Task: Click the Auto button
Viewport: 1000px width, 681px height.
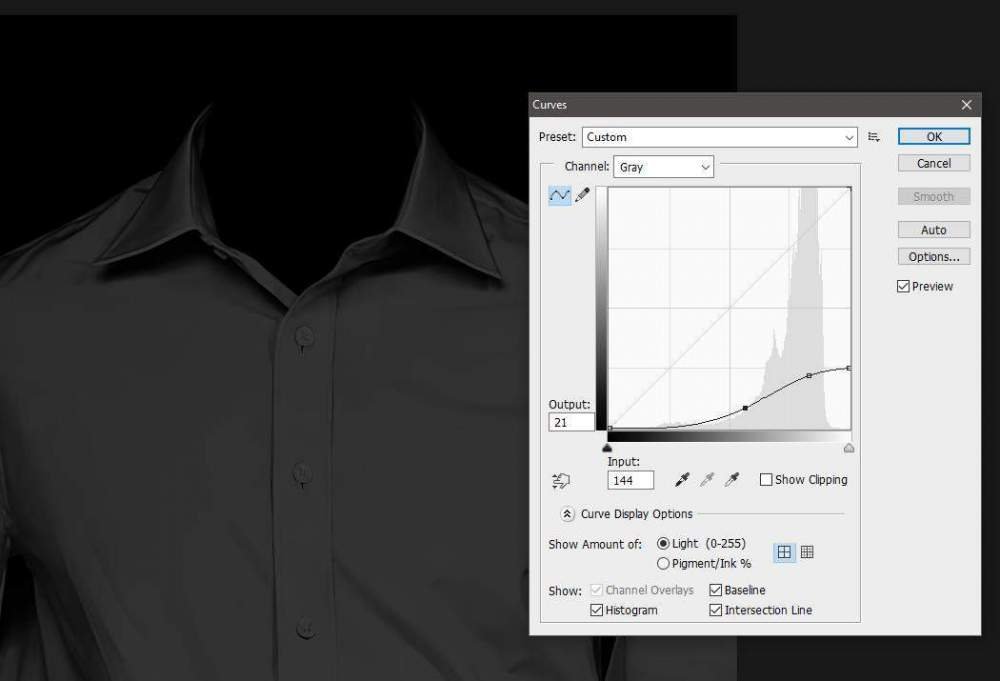Action: tap(933, 230)
